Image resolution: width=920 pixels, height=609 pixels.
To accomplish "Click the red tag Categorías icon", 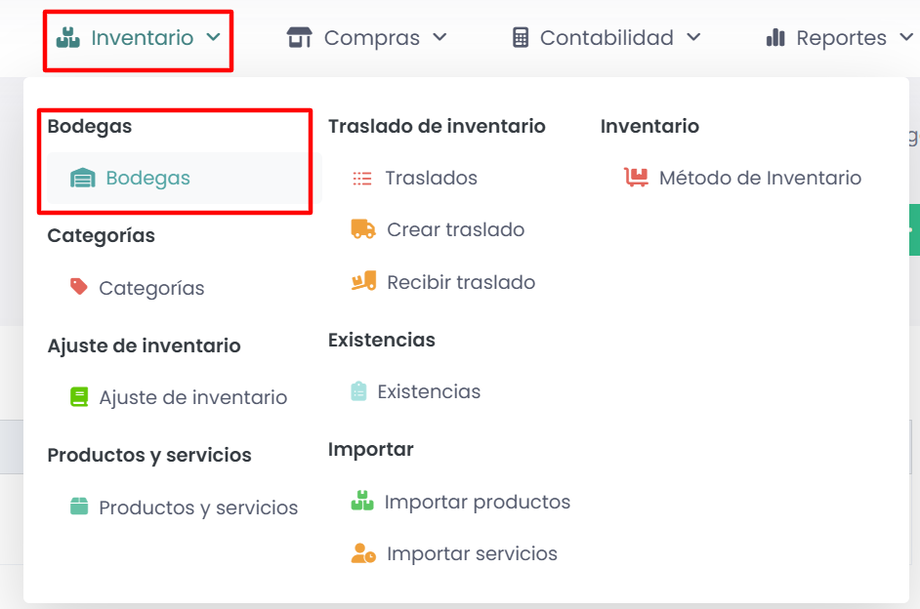I will tap(79, 287).
